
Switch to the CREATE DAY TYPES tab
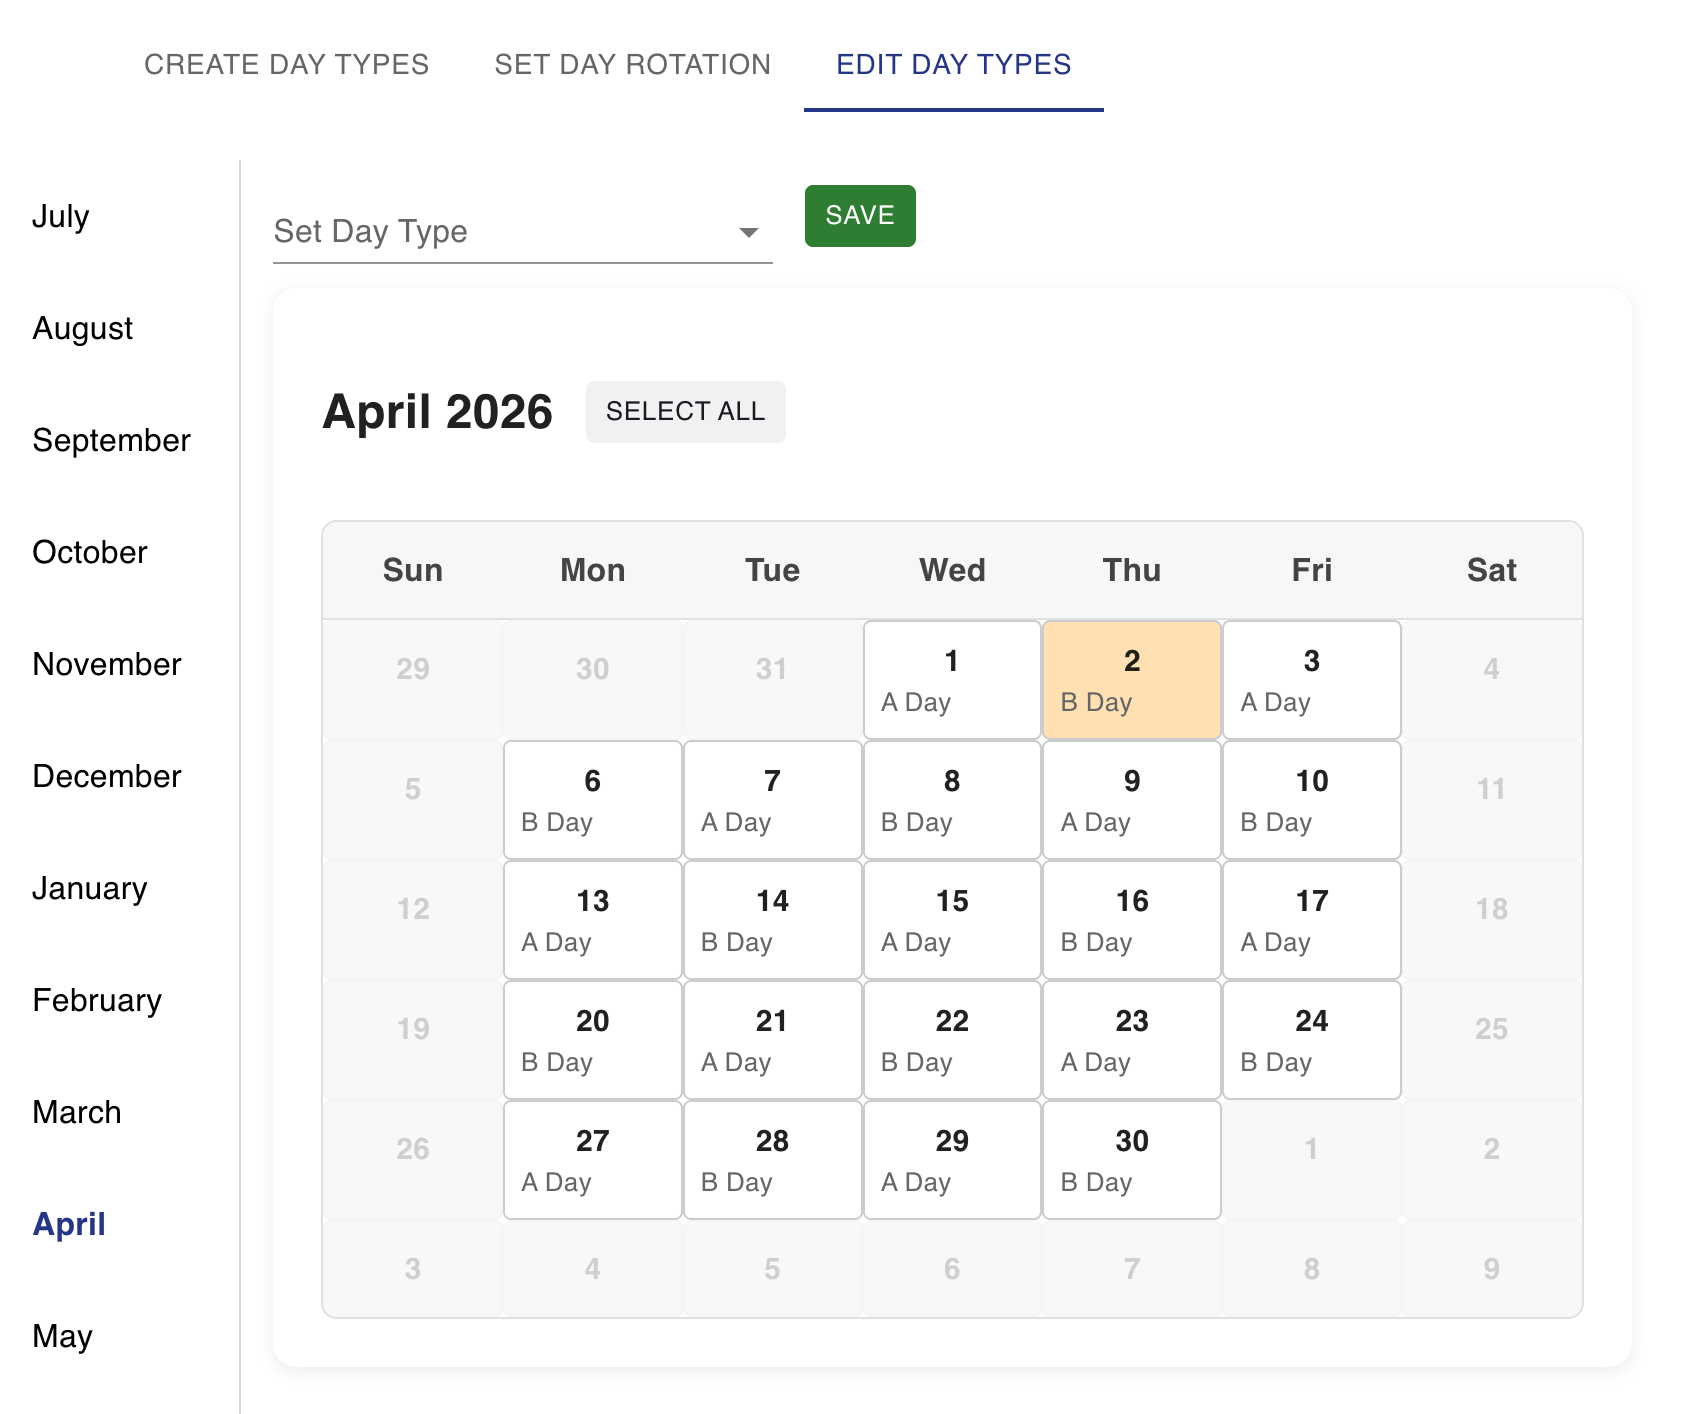pos(286,64)
